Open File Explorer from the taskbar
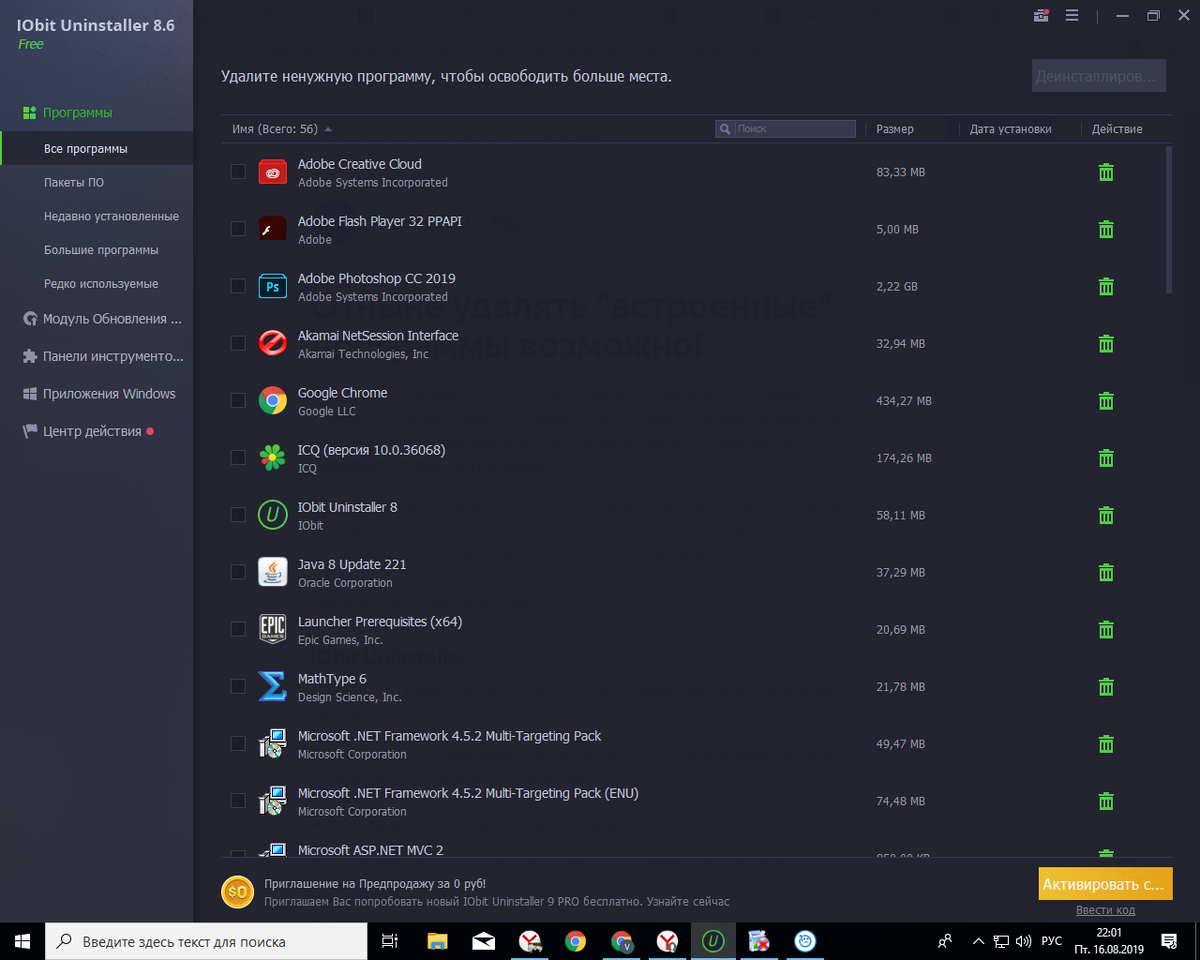1200x960 pixels. [437, 941]
